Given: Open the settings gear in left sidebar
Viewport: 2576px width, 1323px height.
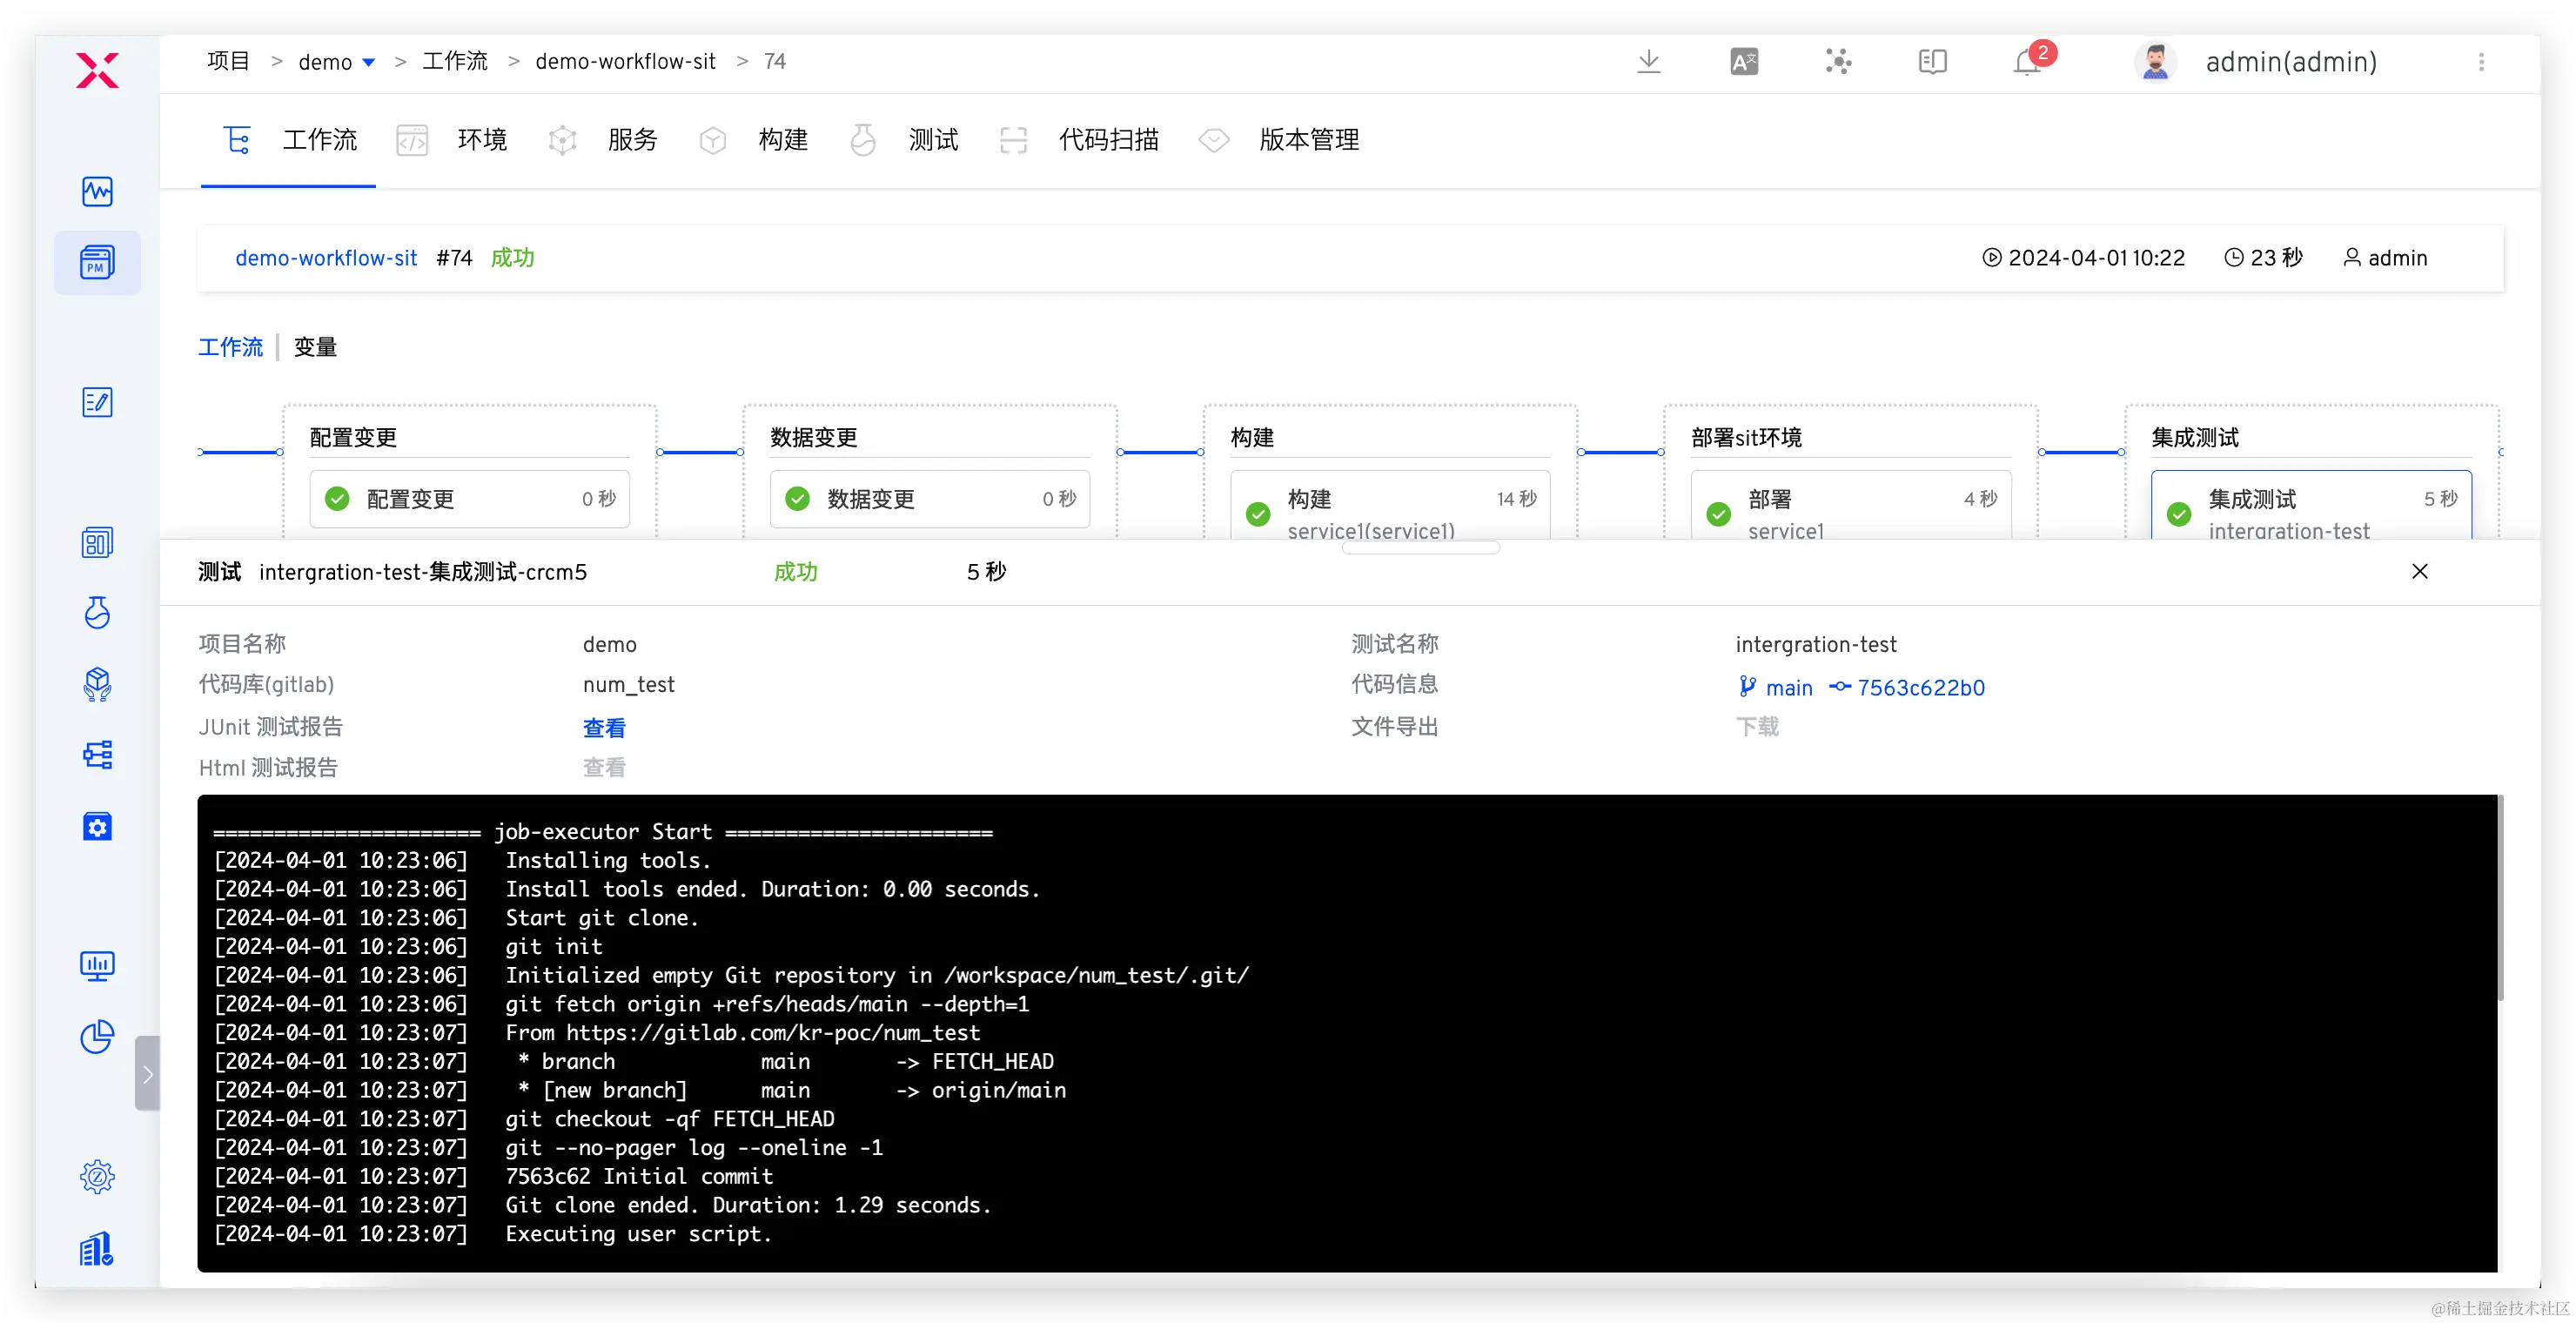Looking at the screenshot, I should click(x=97, y=1177).
